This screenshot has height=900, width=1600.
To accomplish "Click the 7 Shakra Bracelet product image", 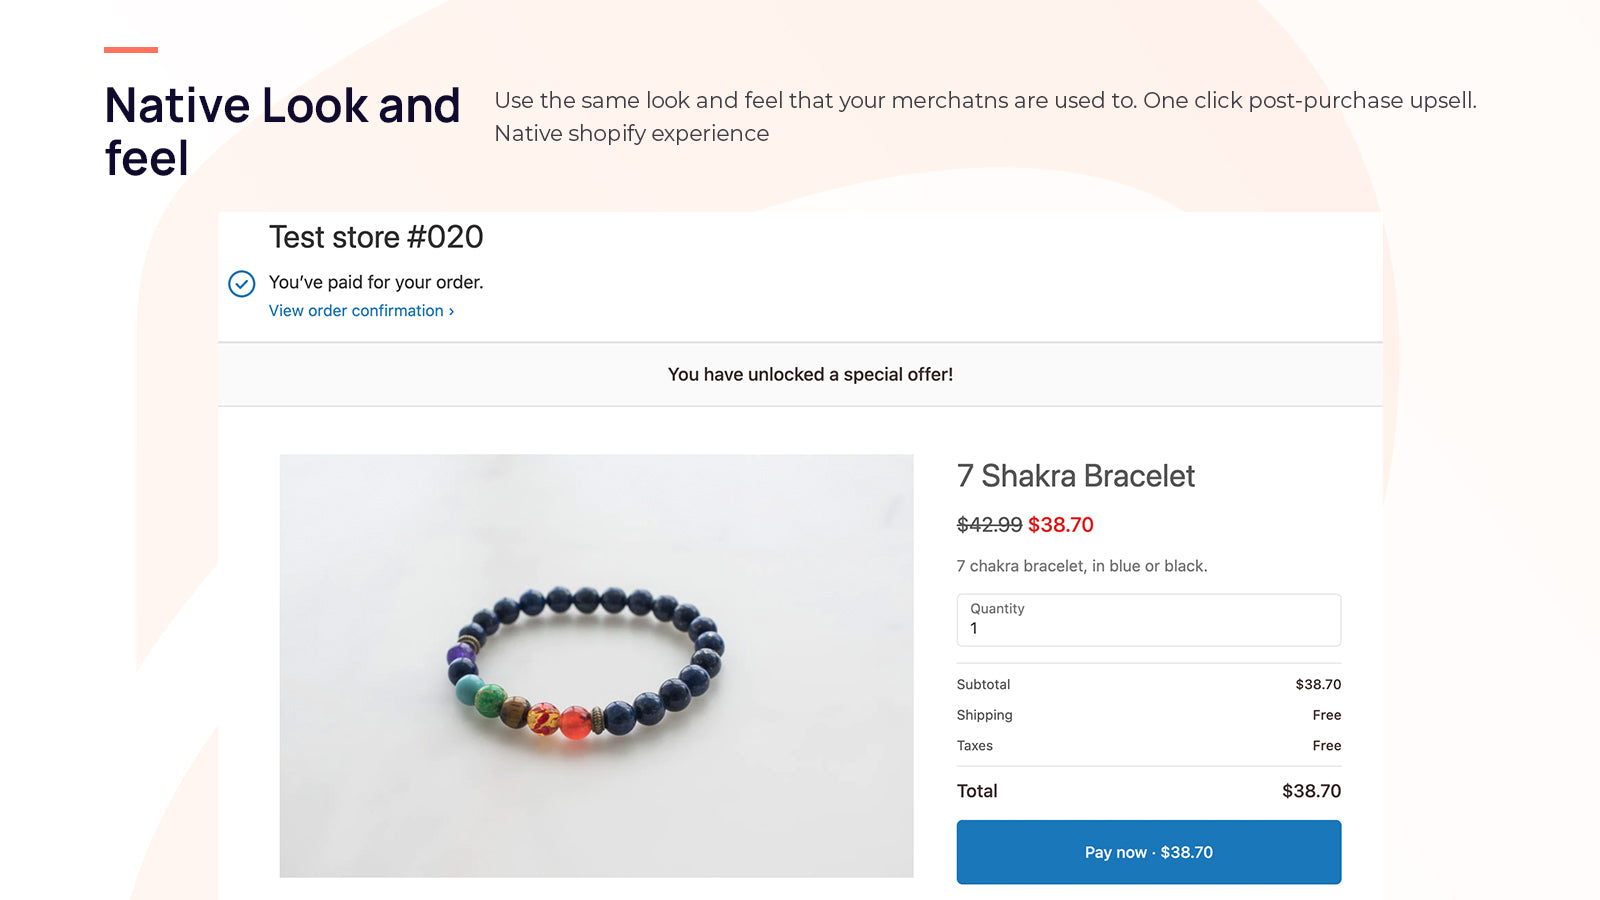I will 596,666.
